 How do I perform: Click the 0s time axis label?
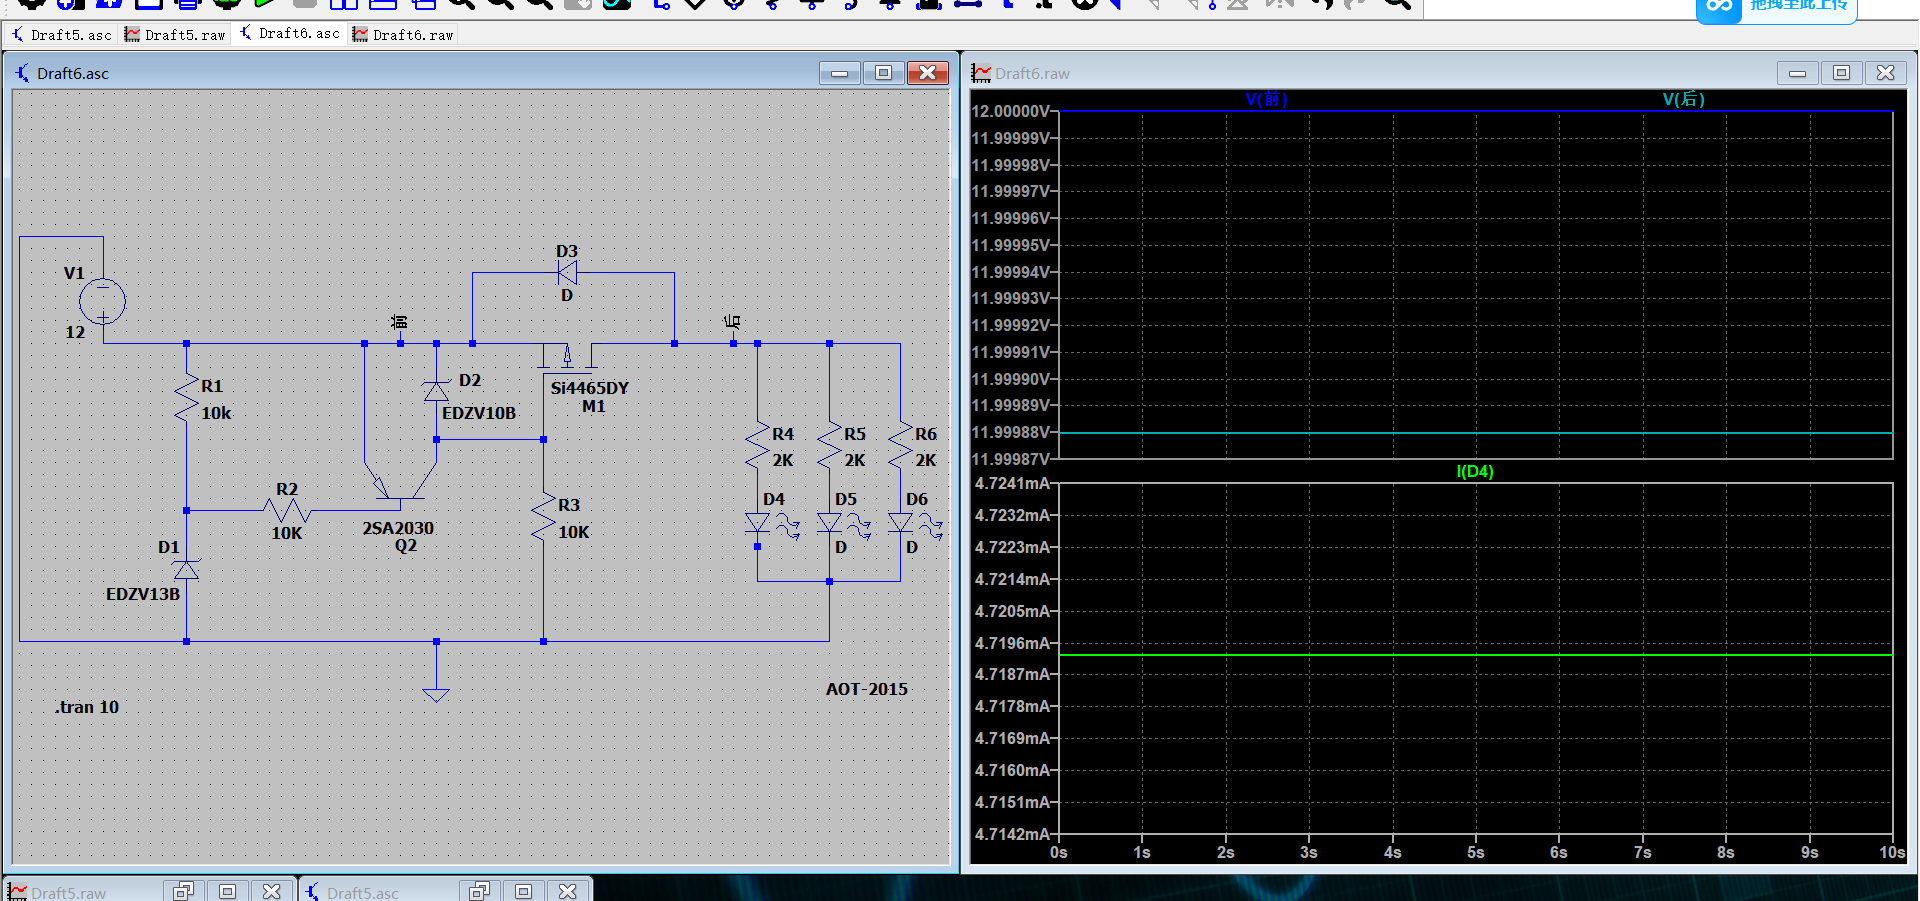coord(1059,852)
